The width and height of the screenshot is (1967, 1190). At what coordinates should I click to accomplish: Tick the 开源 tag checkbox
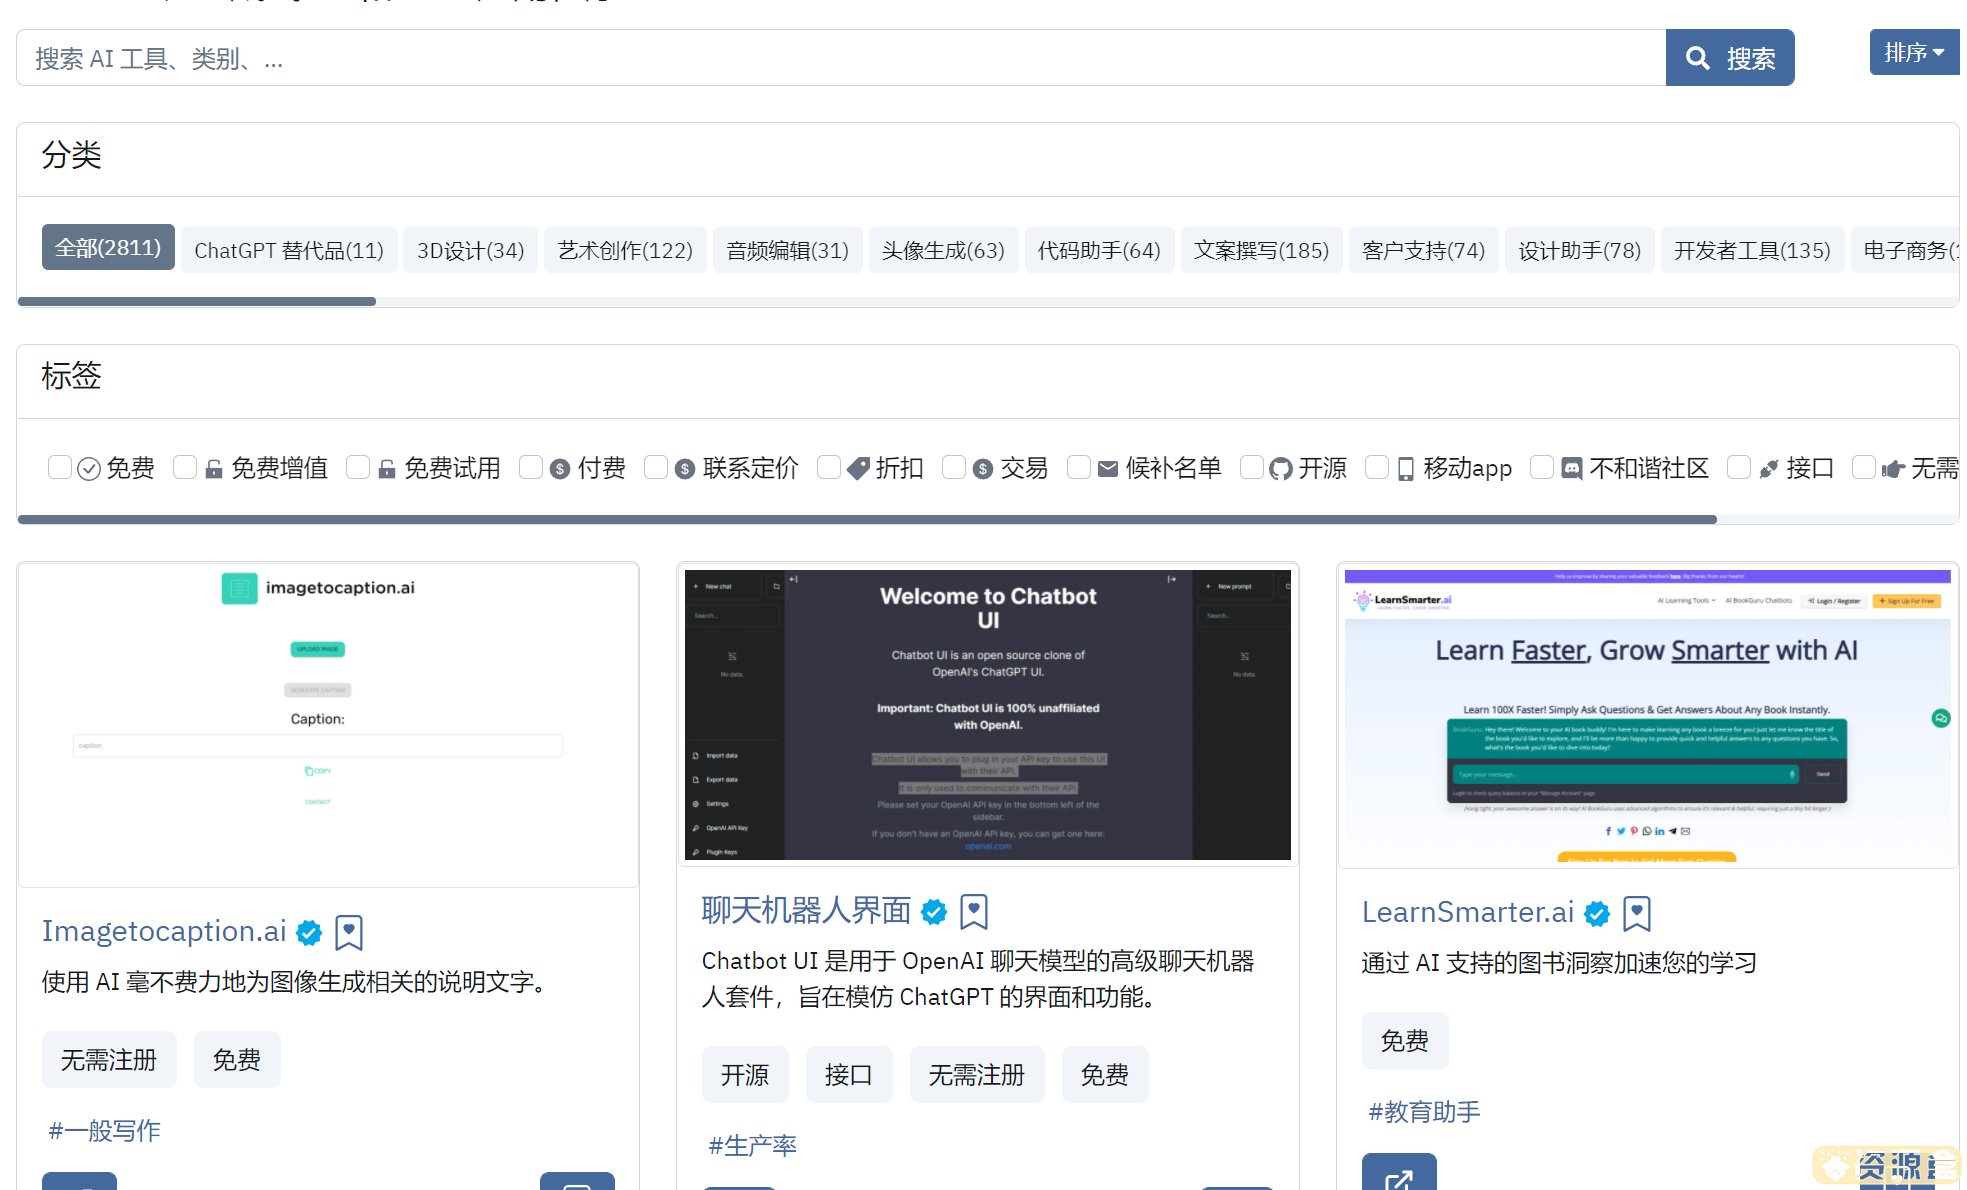coord(1252,467)
